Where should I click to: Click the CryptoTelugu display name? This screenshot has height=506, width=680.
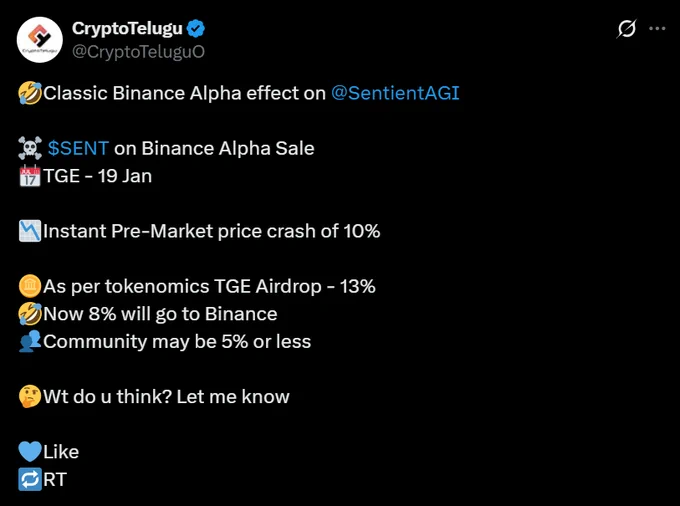pyautogui.click(x=127, y=29)
